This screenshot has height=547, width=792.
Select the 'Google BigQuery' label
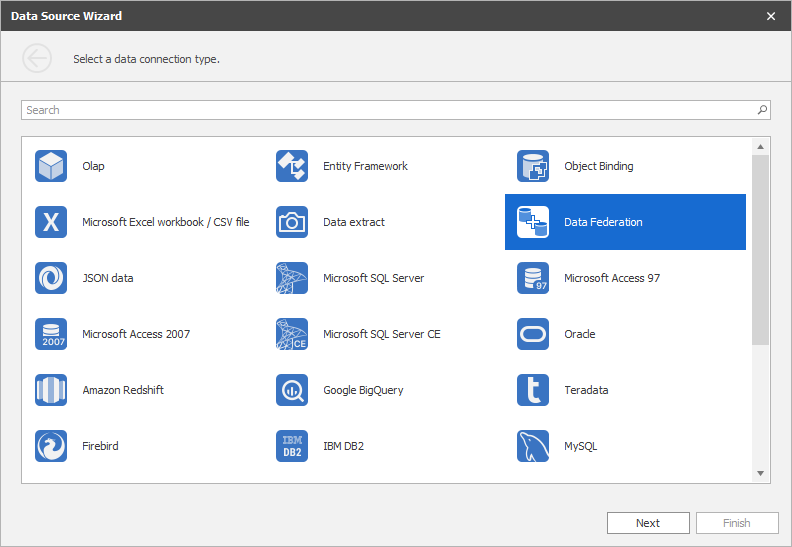pyautogui.click(x=363, y=390)
